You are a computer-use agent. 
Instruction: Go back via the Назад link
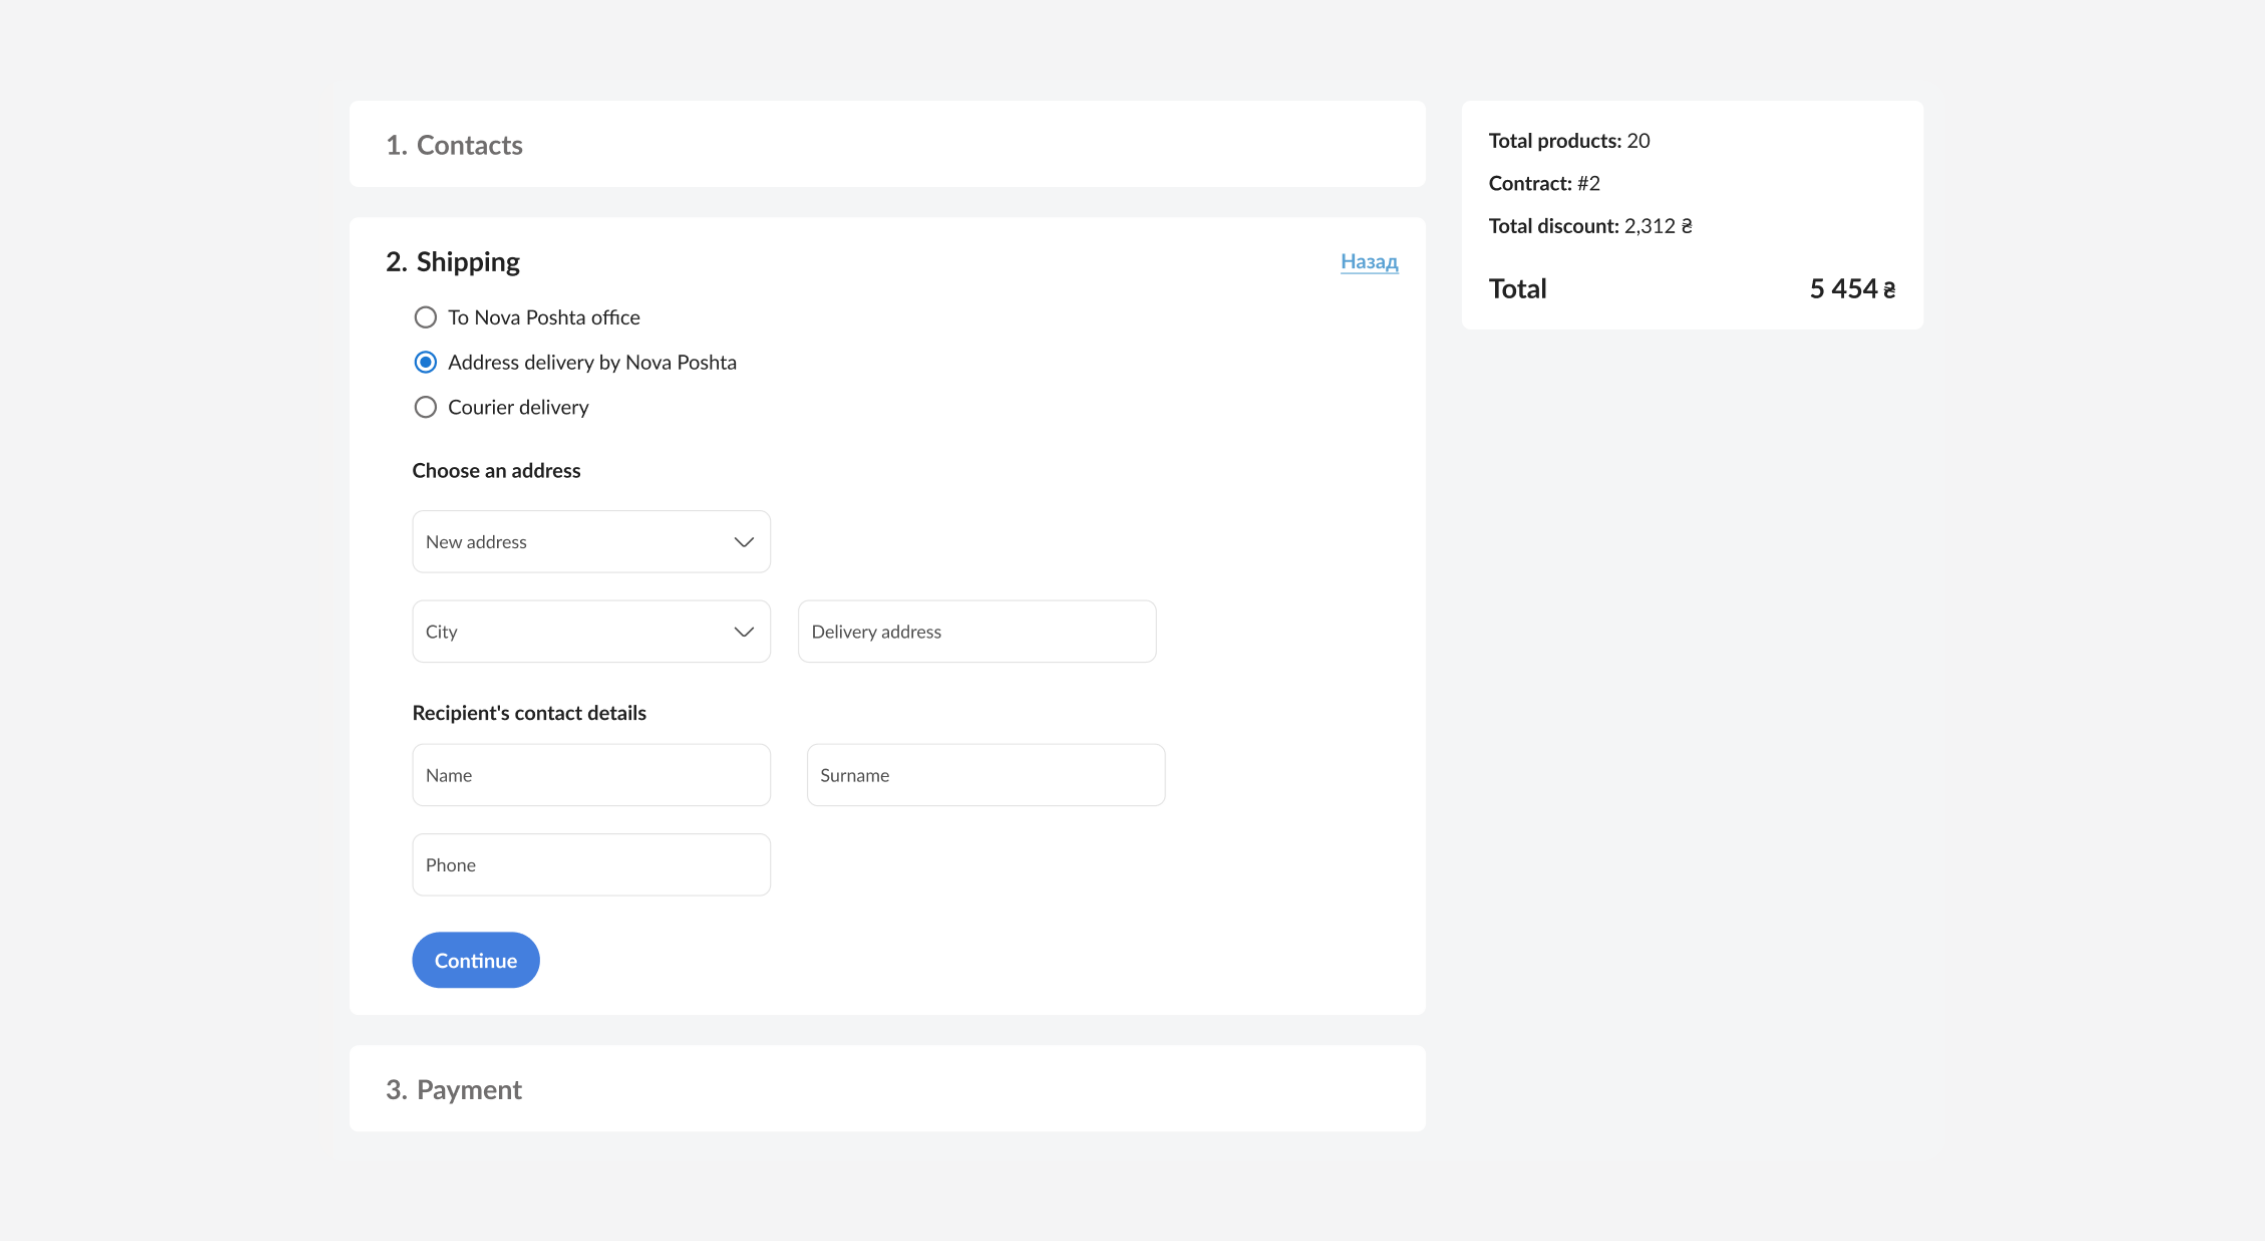pos(1369,261)
